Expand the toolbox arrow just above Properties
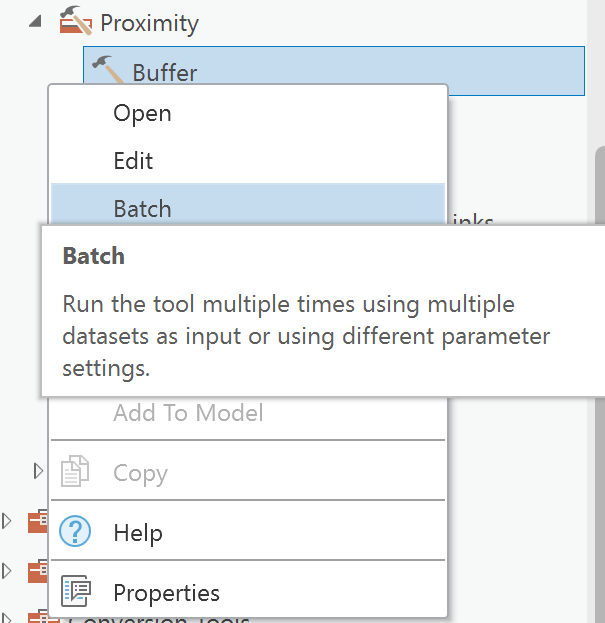The height and width of the screenshot is (623, 605). (8, 571)
